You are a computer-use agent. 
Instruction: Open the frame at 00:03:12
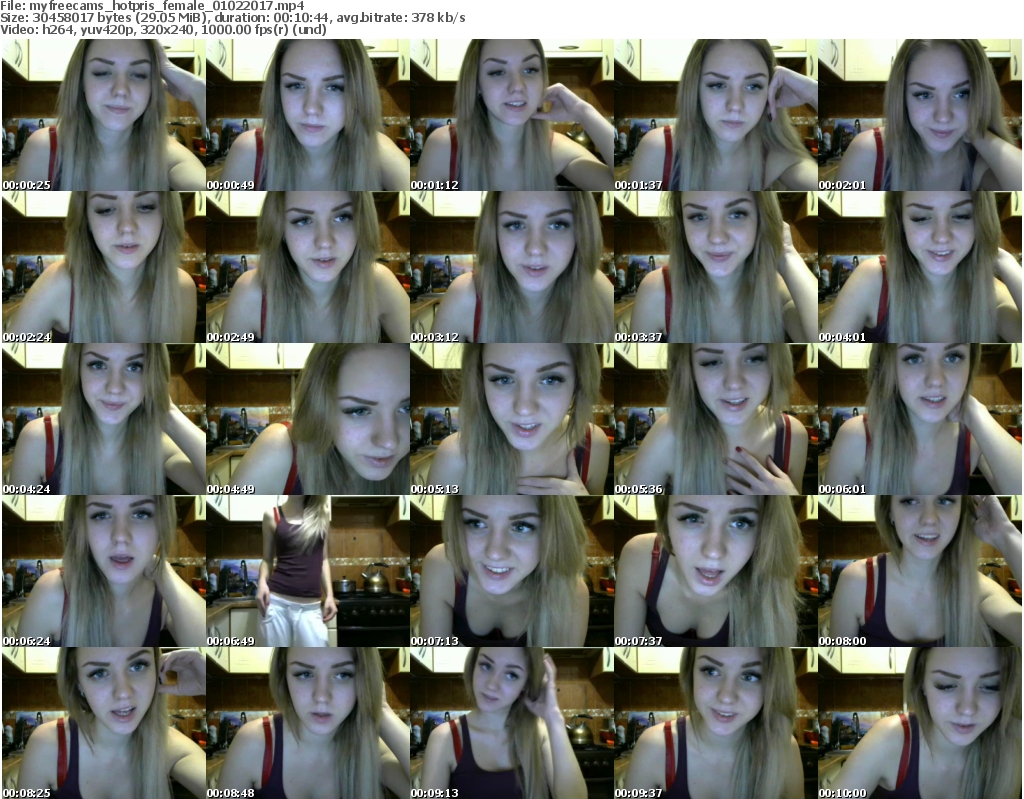(512, 267)
